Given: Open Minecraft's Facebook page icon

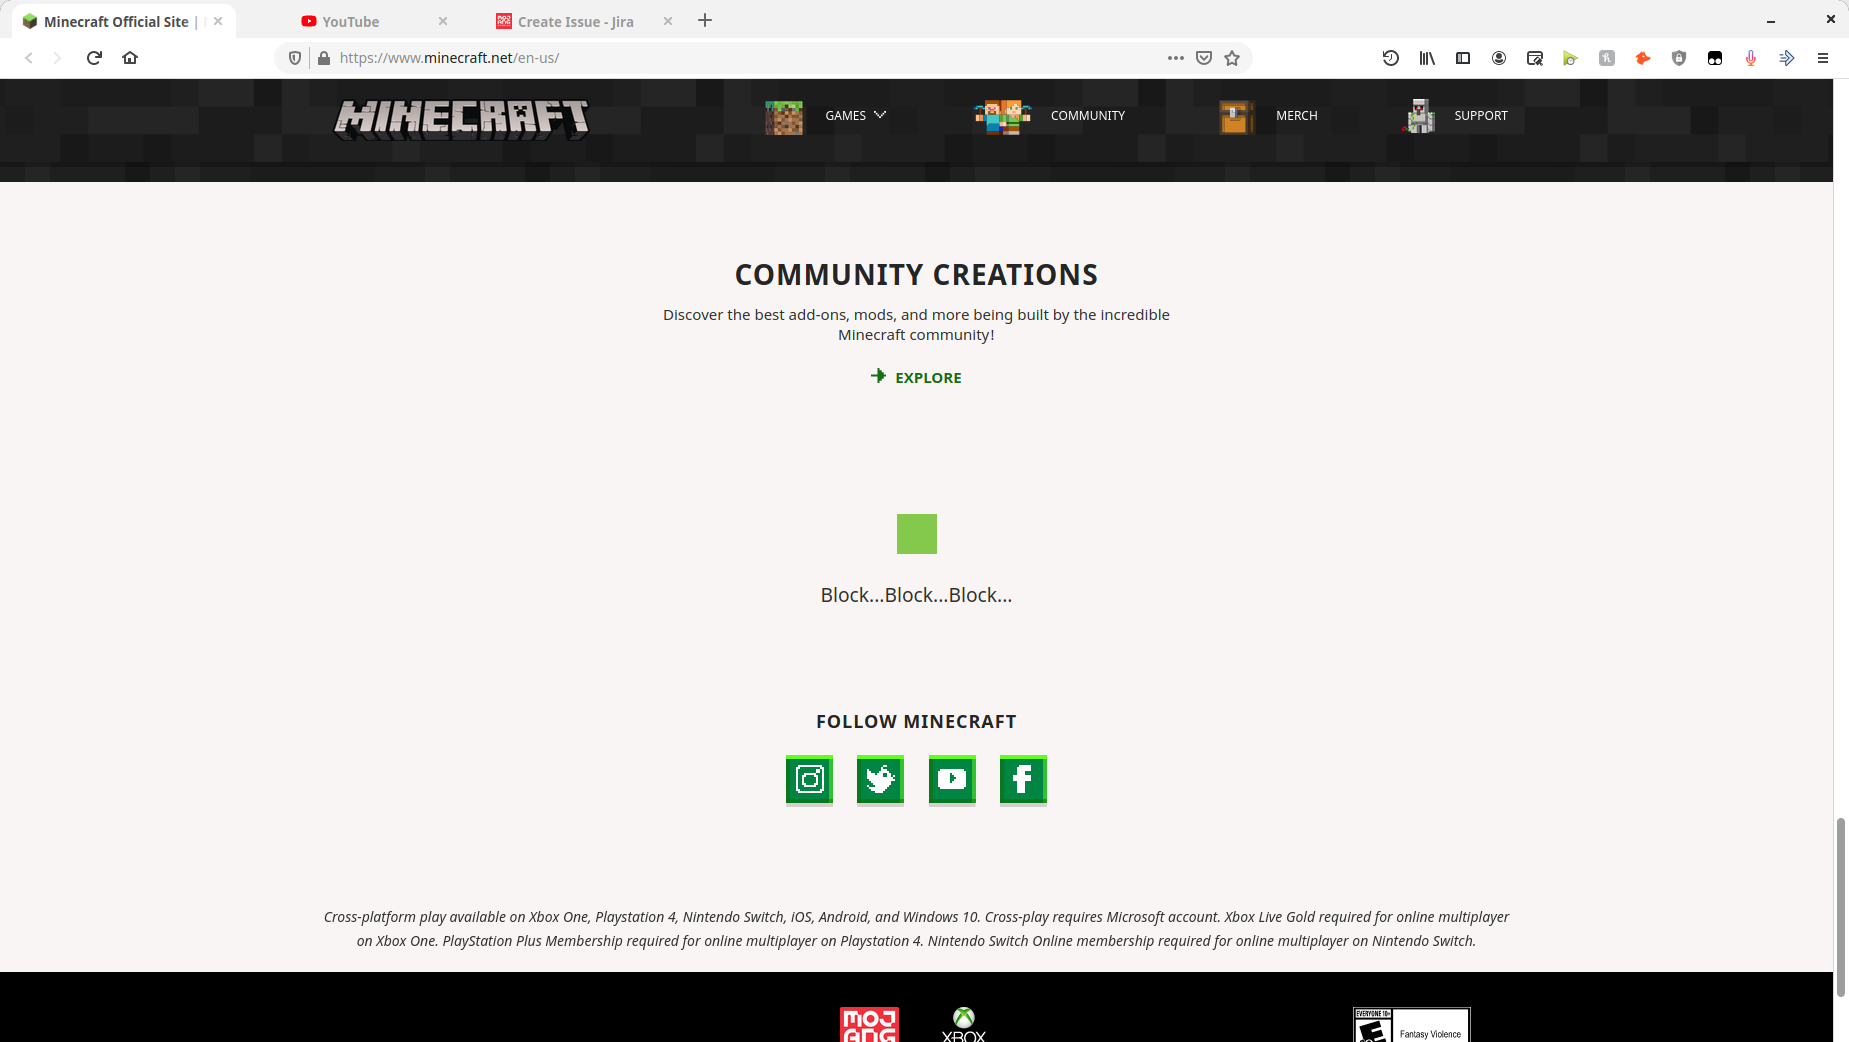Looking at the screenshot, I should (x=1023, y=779).
